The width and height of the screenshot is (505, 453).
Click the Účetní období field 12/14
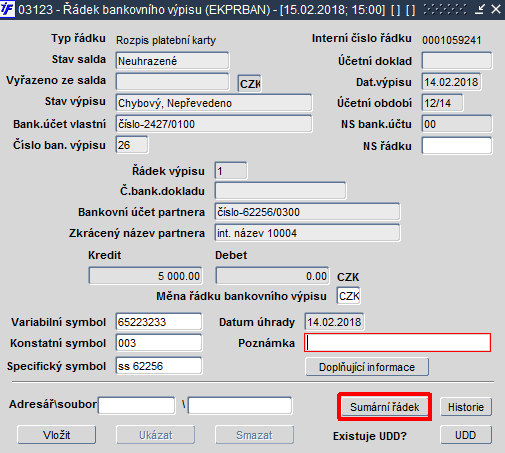442,103
